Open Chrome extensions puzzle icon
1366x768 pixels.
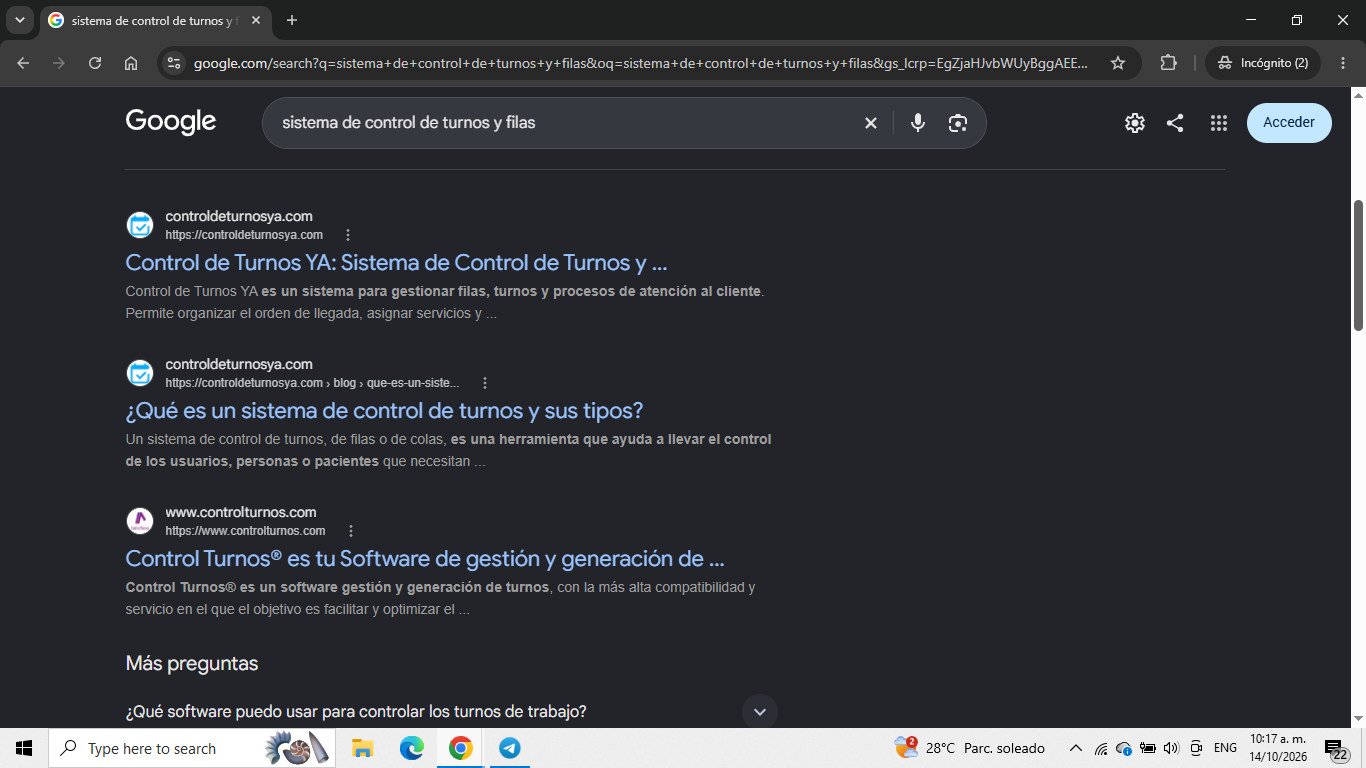tap(1168, 63)
